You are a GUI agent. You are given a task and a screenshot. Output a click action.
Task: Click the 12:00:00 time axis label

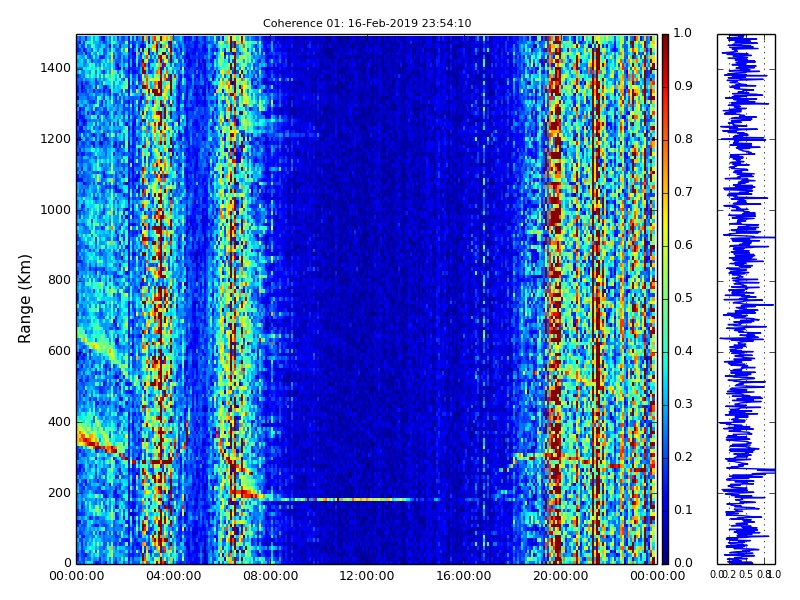tap(366, 576)
